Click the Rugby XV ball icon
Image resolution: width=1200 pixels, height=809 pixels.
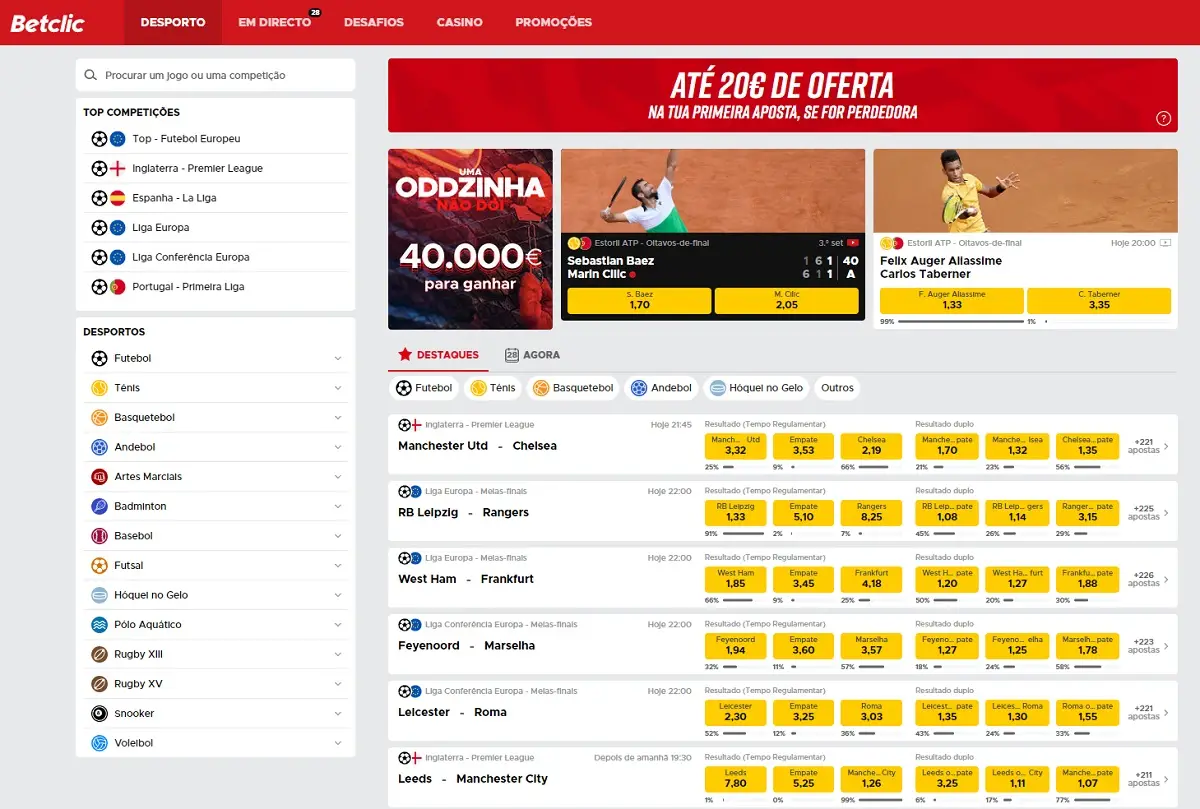(99, 684)
